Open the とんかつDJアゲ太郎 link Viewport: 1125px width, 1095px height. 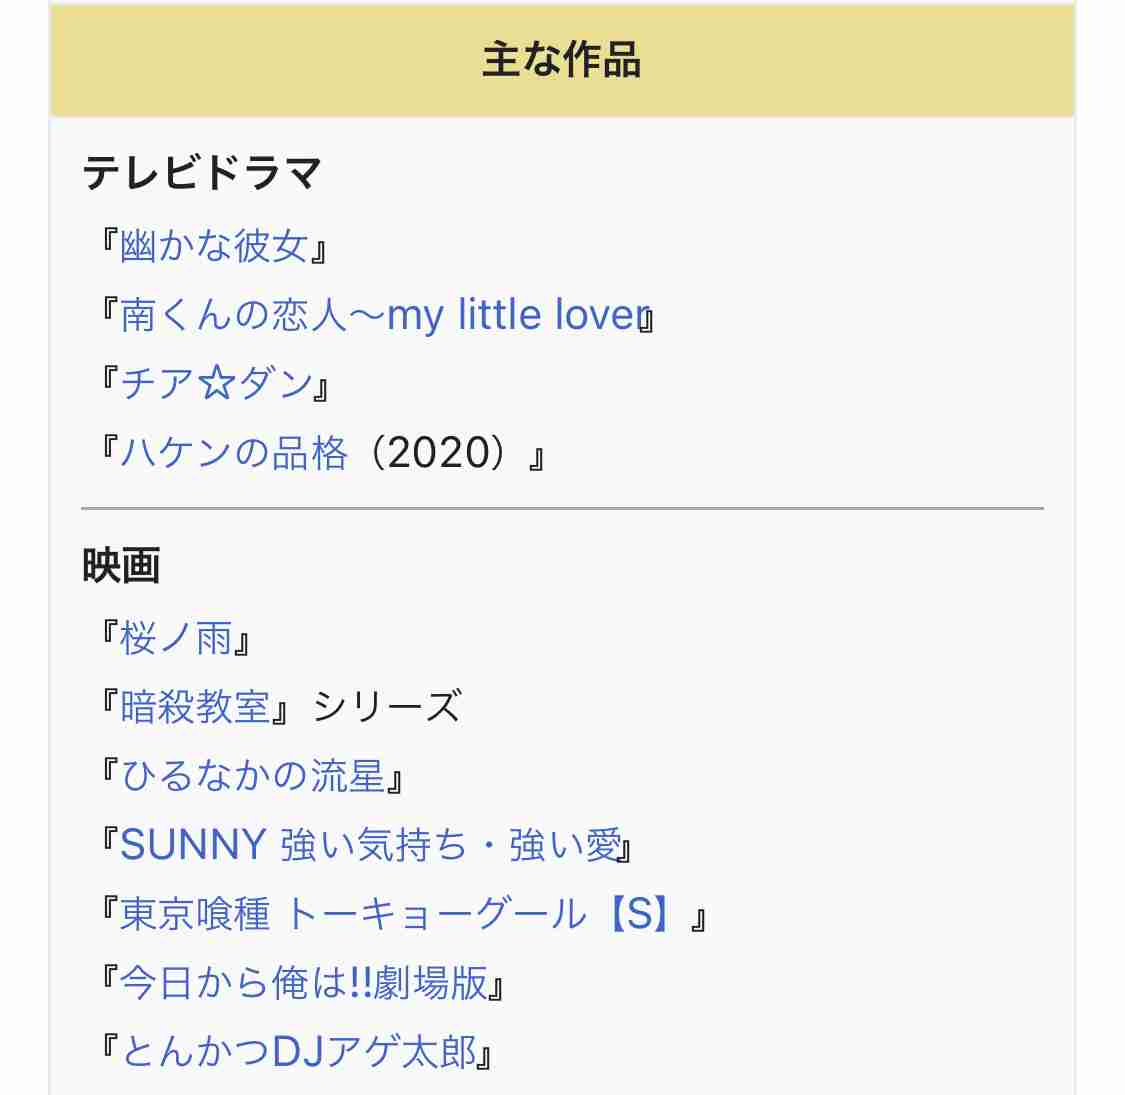click(298, 1052)
